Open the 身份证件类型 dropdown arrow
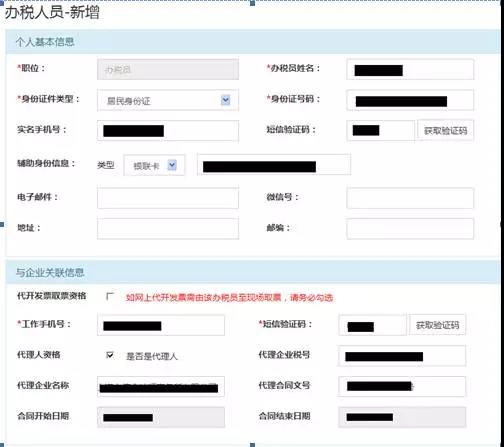This screenshot has width=504, height=447. tap(226, 100)
